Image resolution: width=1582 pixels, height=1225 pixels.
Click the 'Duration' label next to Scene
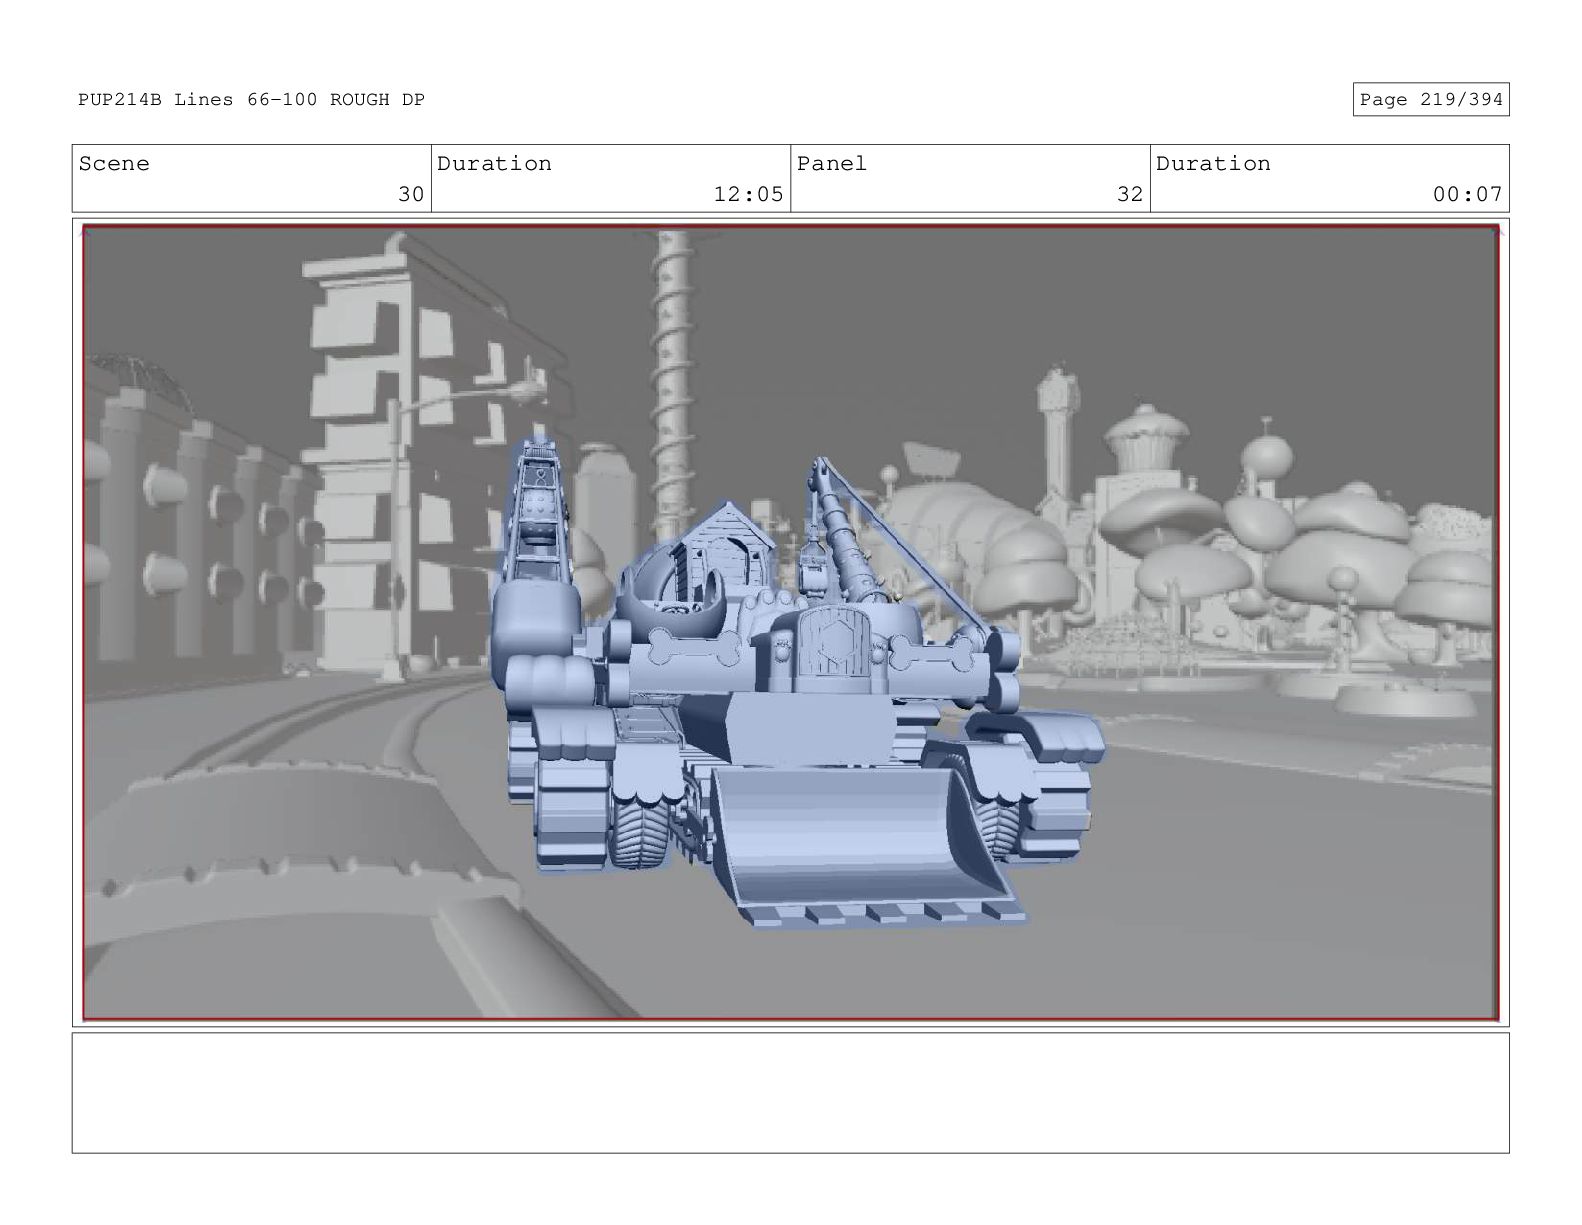pyautogui.click(x=494, y=164)
